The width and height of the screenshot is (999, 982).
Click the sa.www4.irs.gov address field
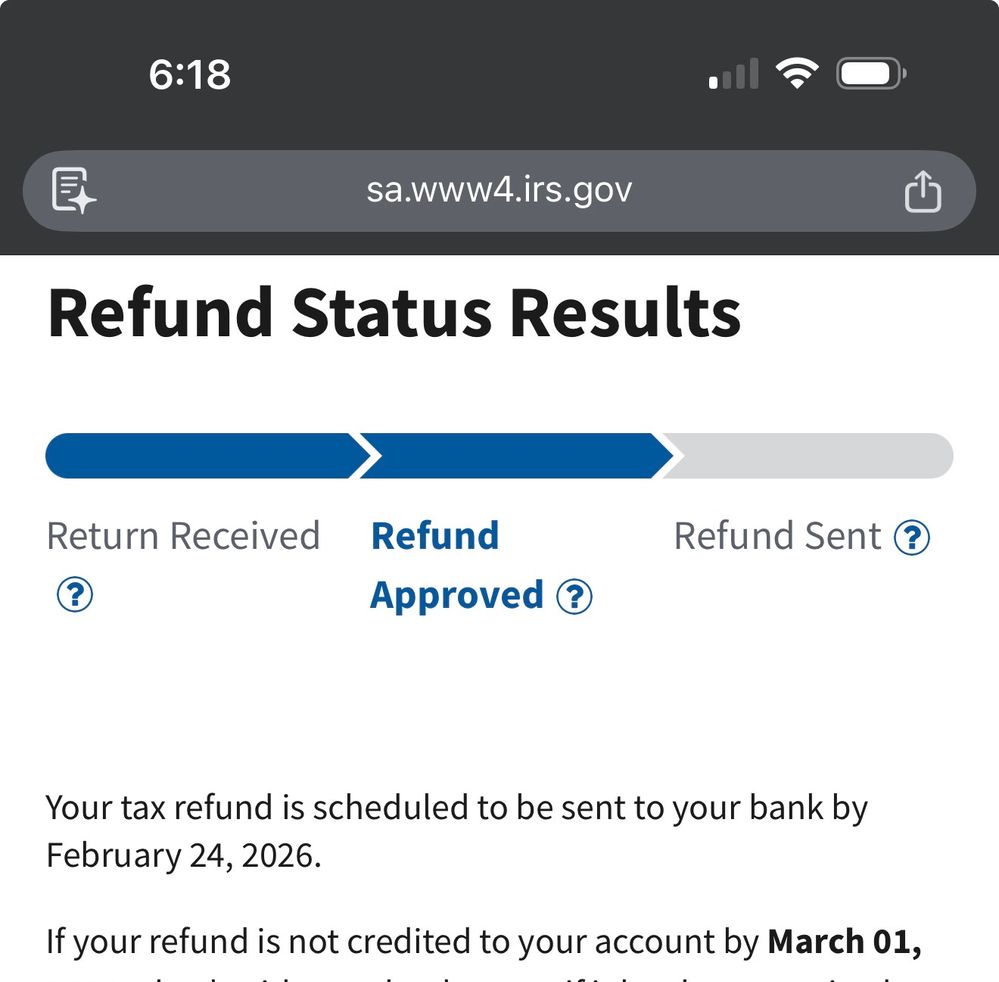tap(498, 190)
